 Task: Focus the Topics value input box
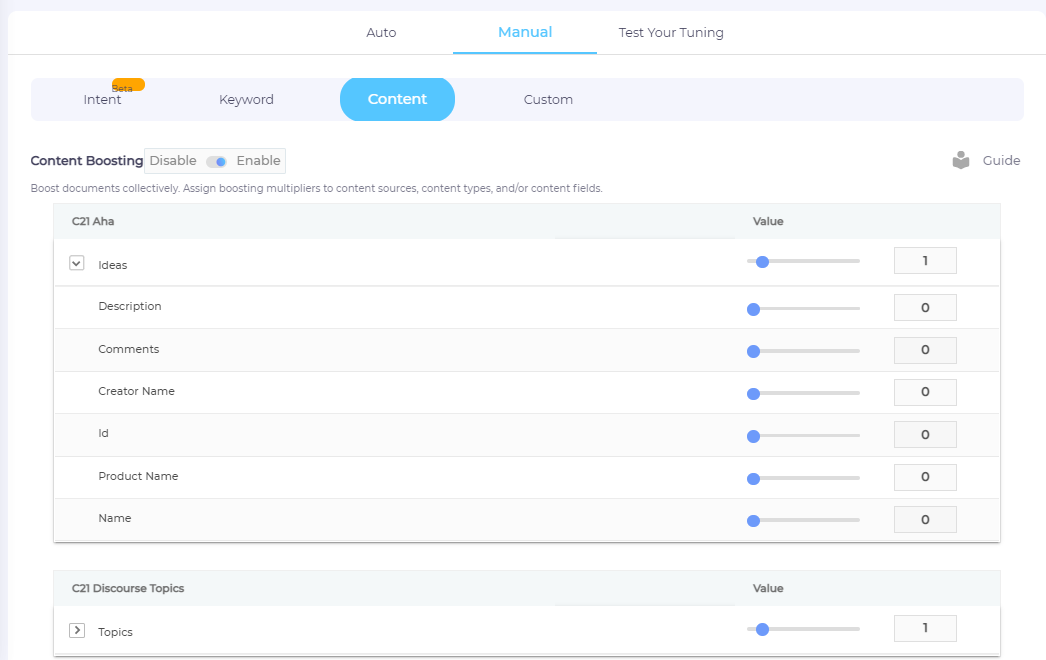[x=925, y=628]
